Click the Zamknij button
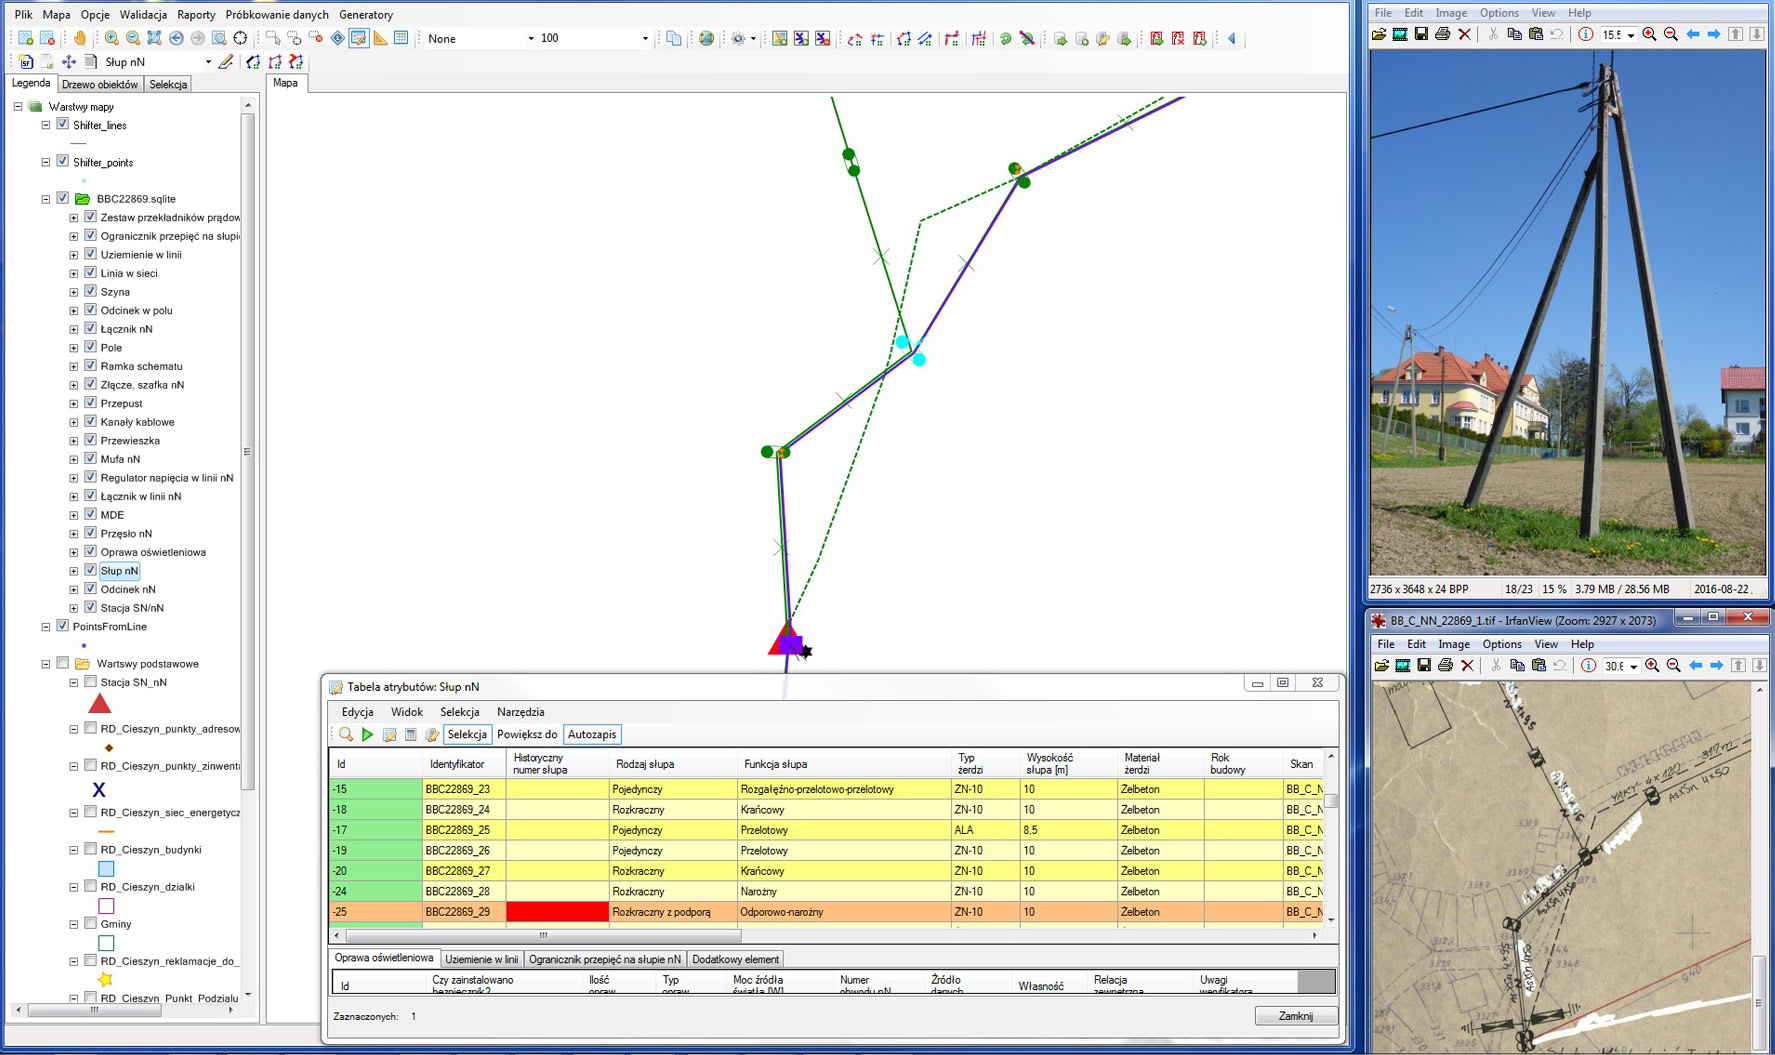This screenshot has width=1775, height=1055. pos(1296,1016)
